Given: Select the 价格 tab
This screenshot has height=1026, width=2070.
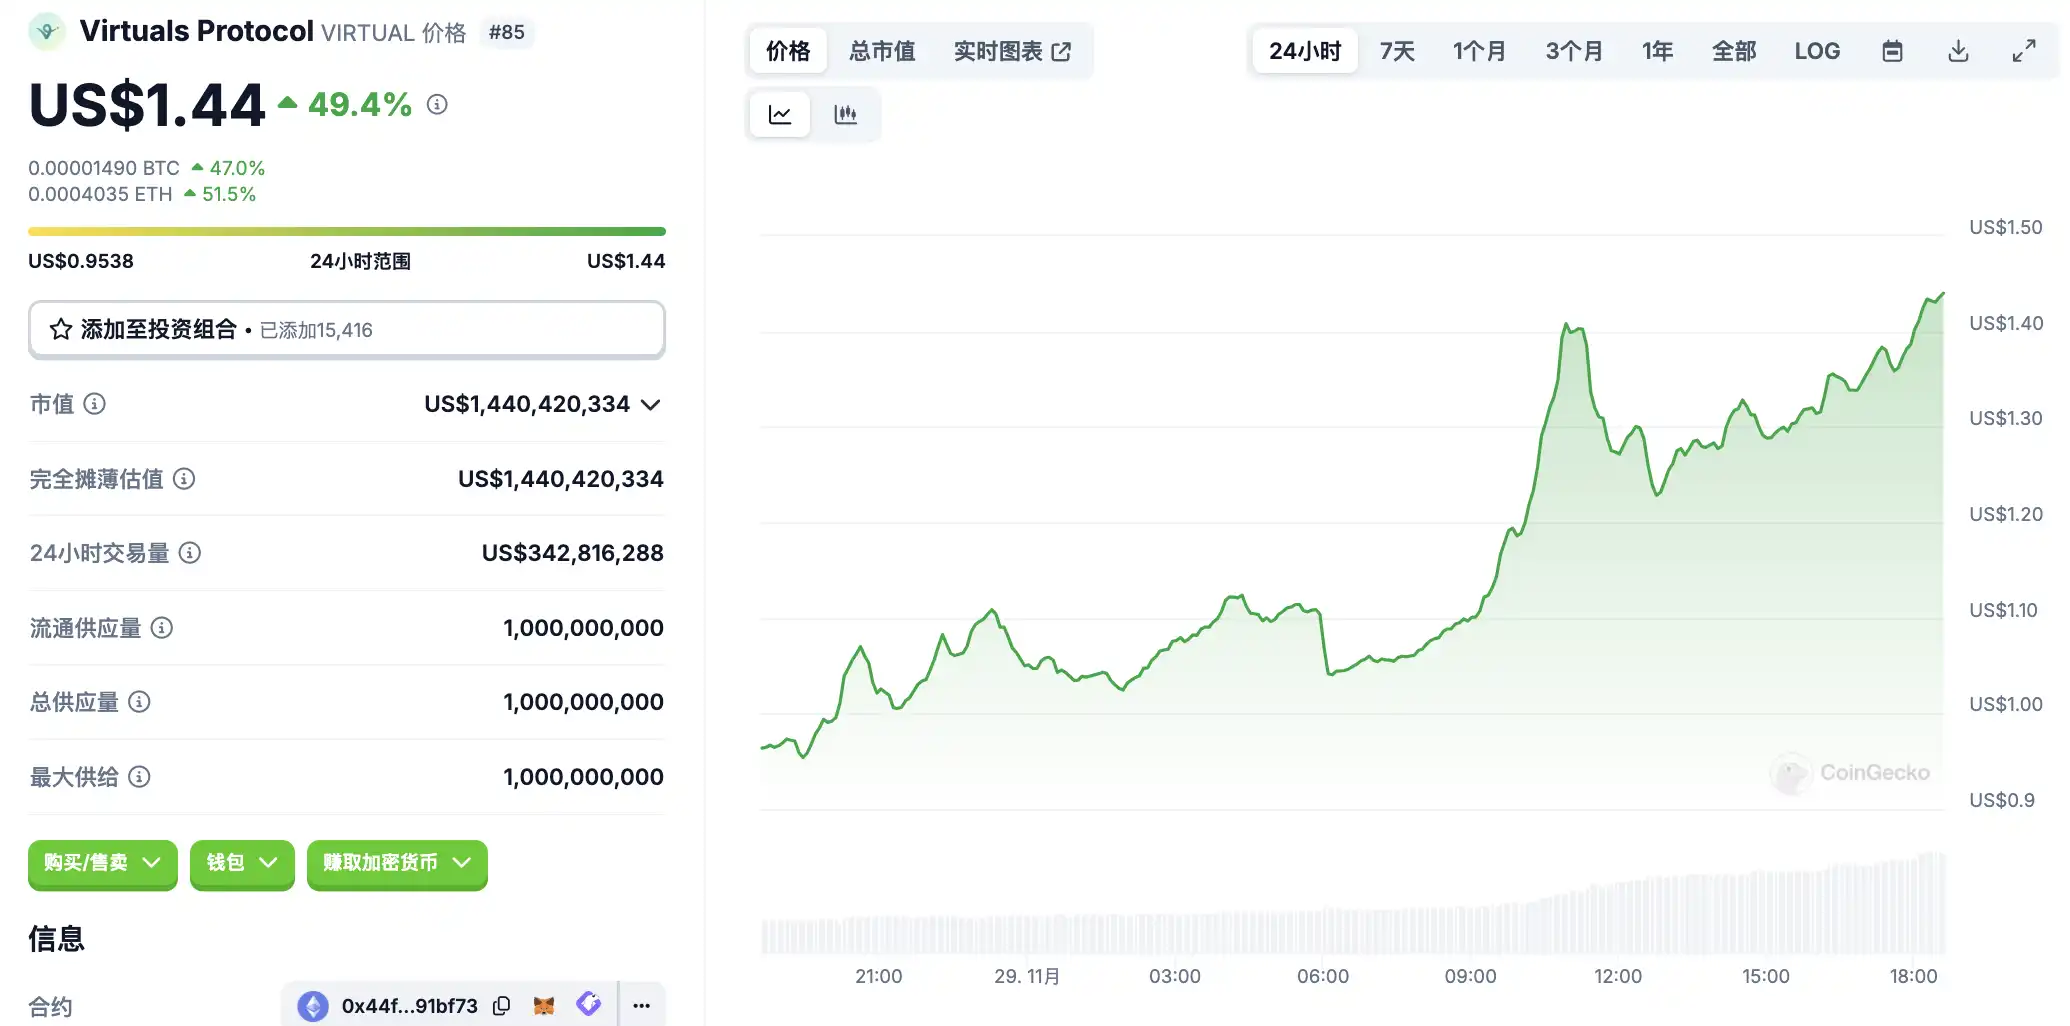Looking at the screenshot, I should [x=788, y=51].
